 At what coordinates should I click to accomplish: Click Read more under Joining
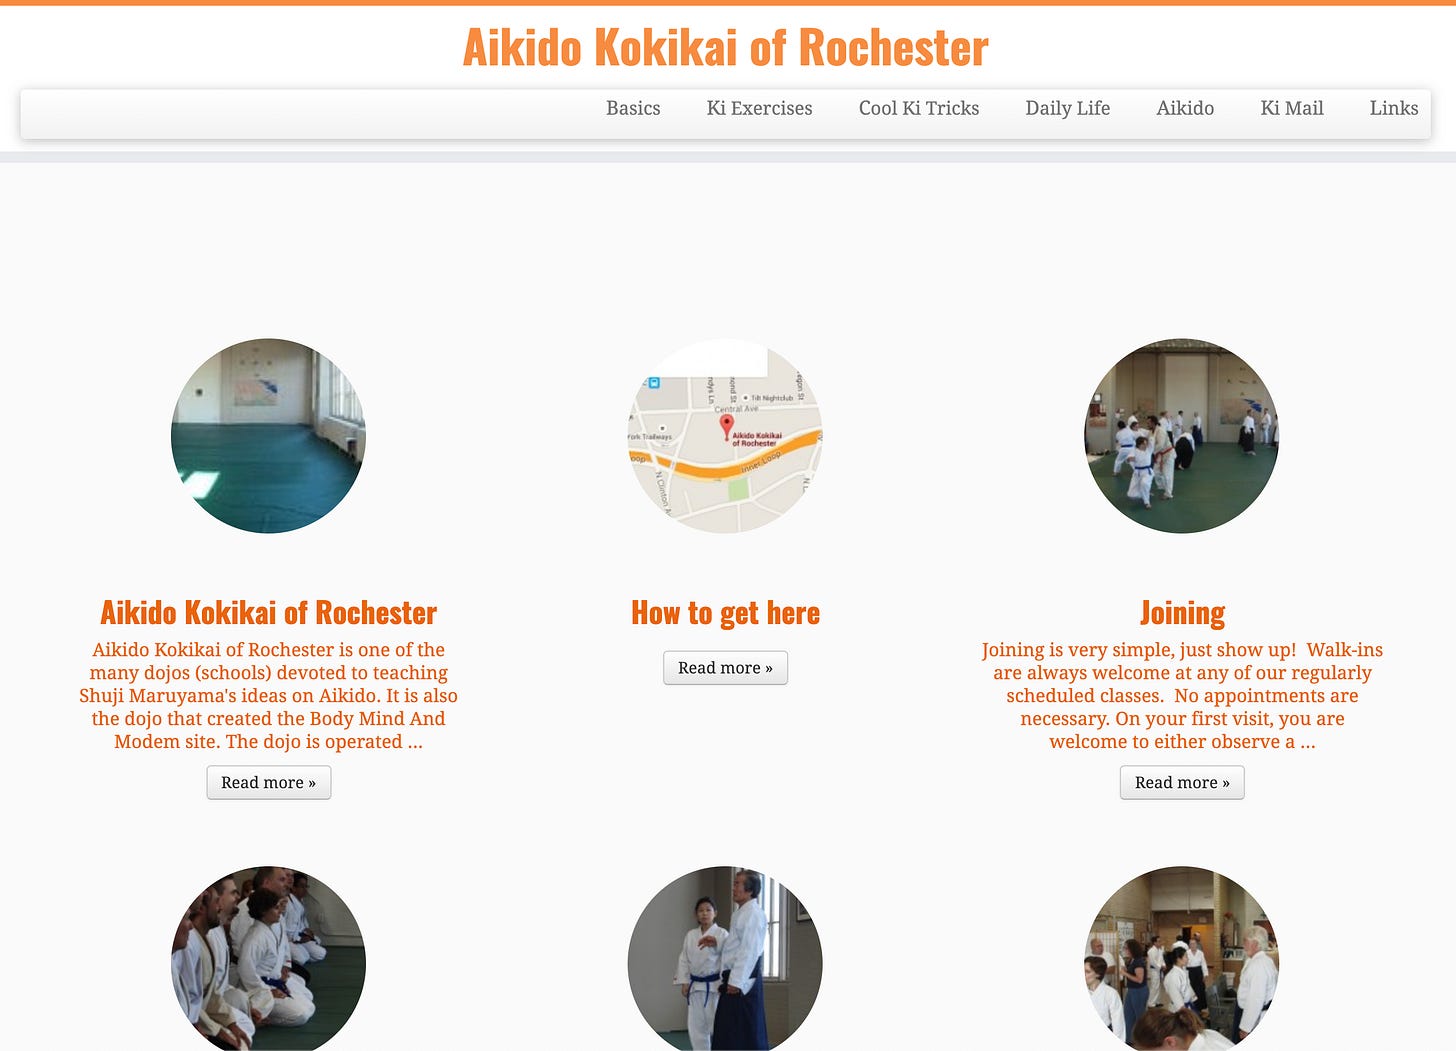coord(1182,782)
